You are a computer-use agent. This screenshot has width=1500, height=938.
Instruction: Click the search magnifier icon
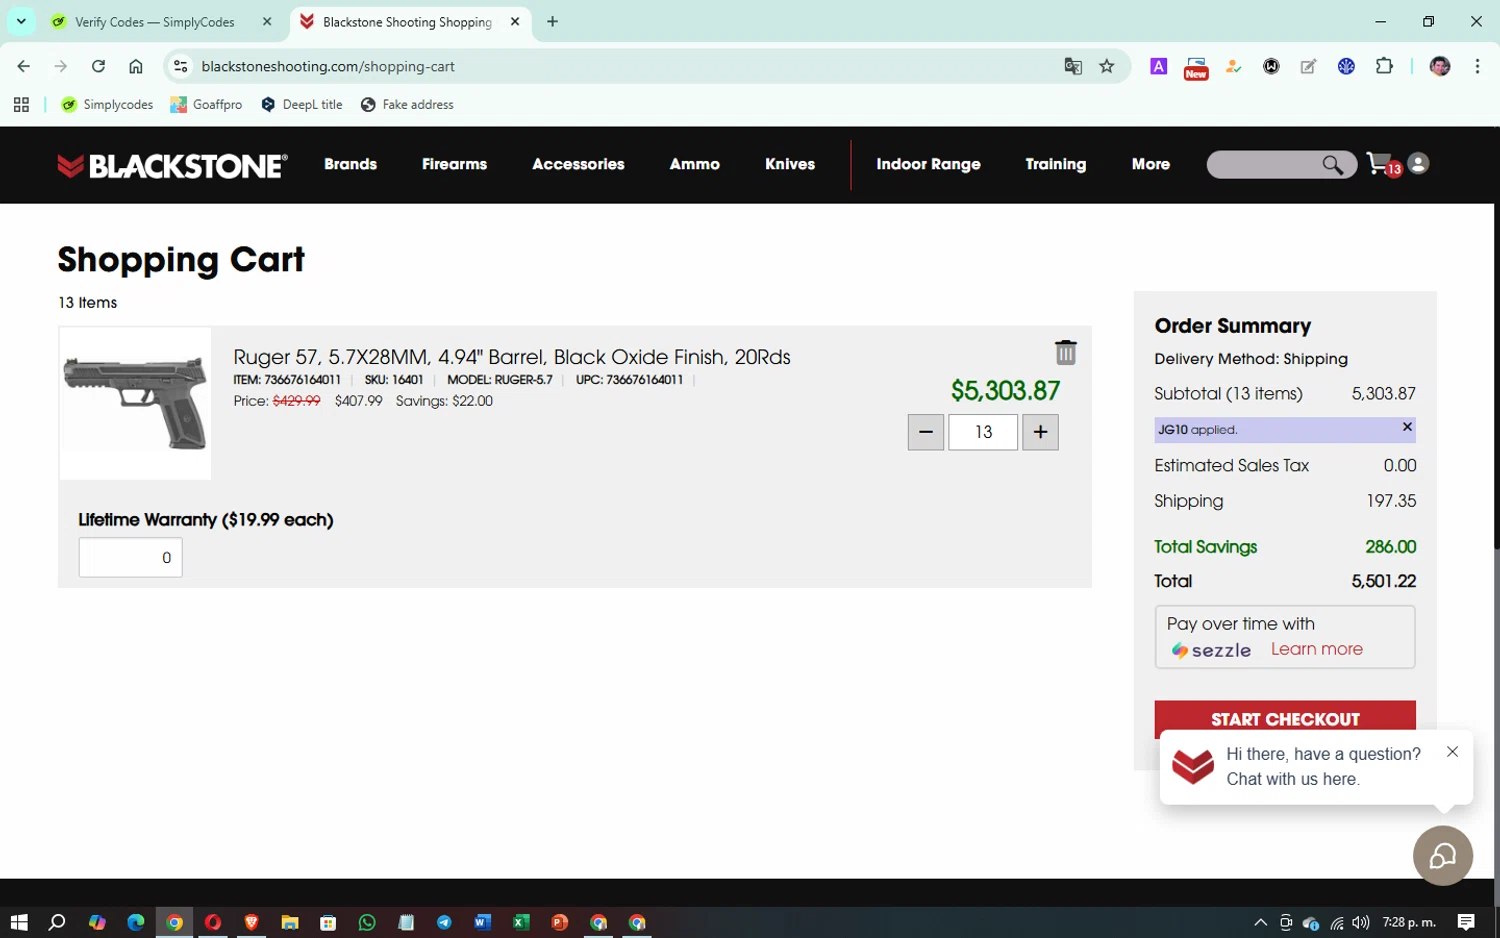[x=1332, y=165]
